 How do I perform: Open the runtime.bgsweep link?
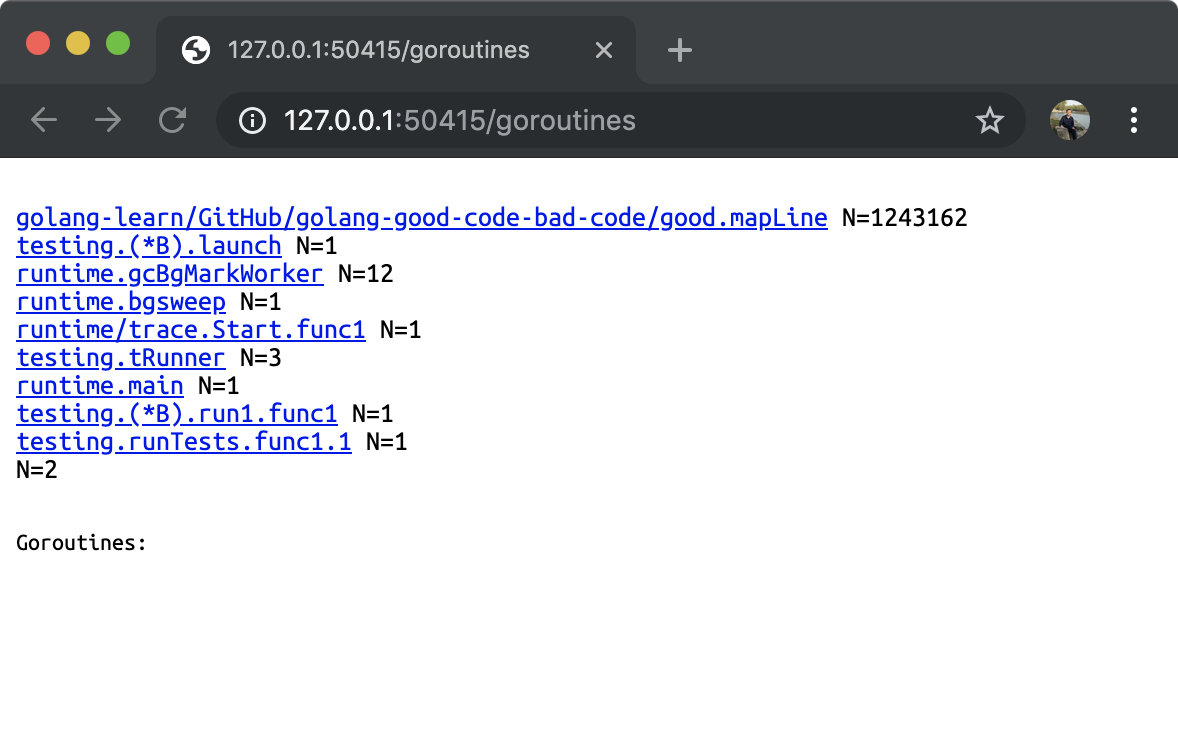click(x=121, y=301)
